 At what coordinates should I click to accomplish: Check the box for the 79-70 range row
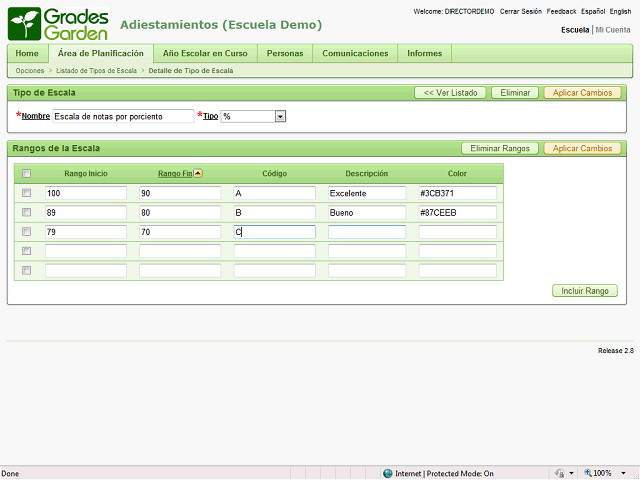click(27, 231)
